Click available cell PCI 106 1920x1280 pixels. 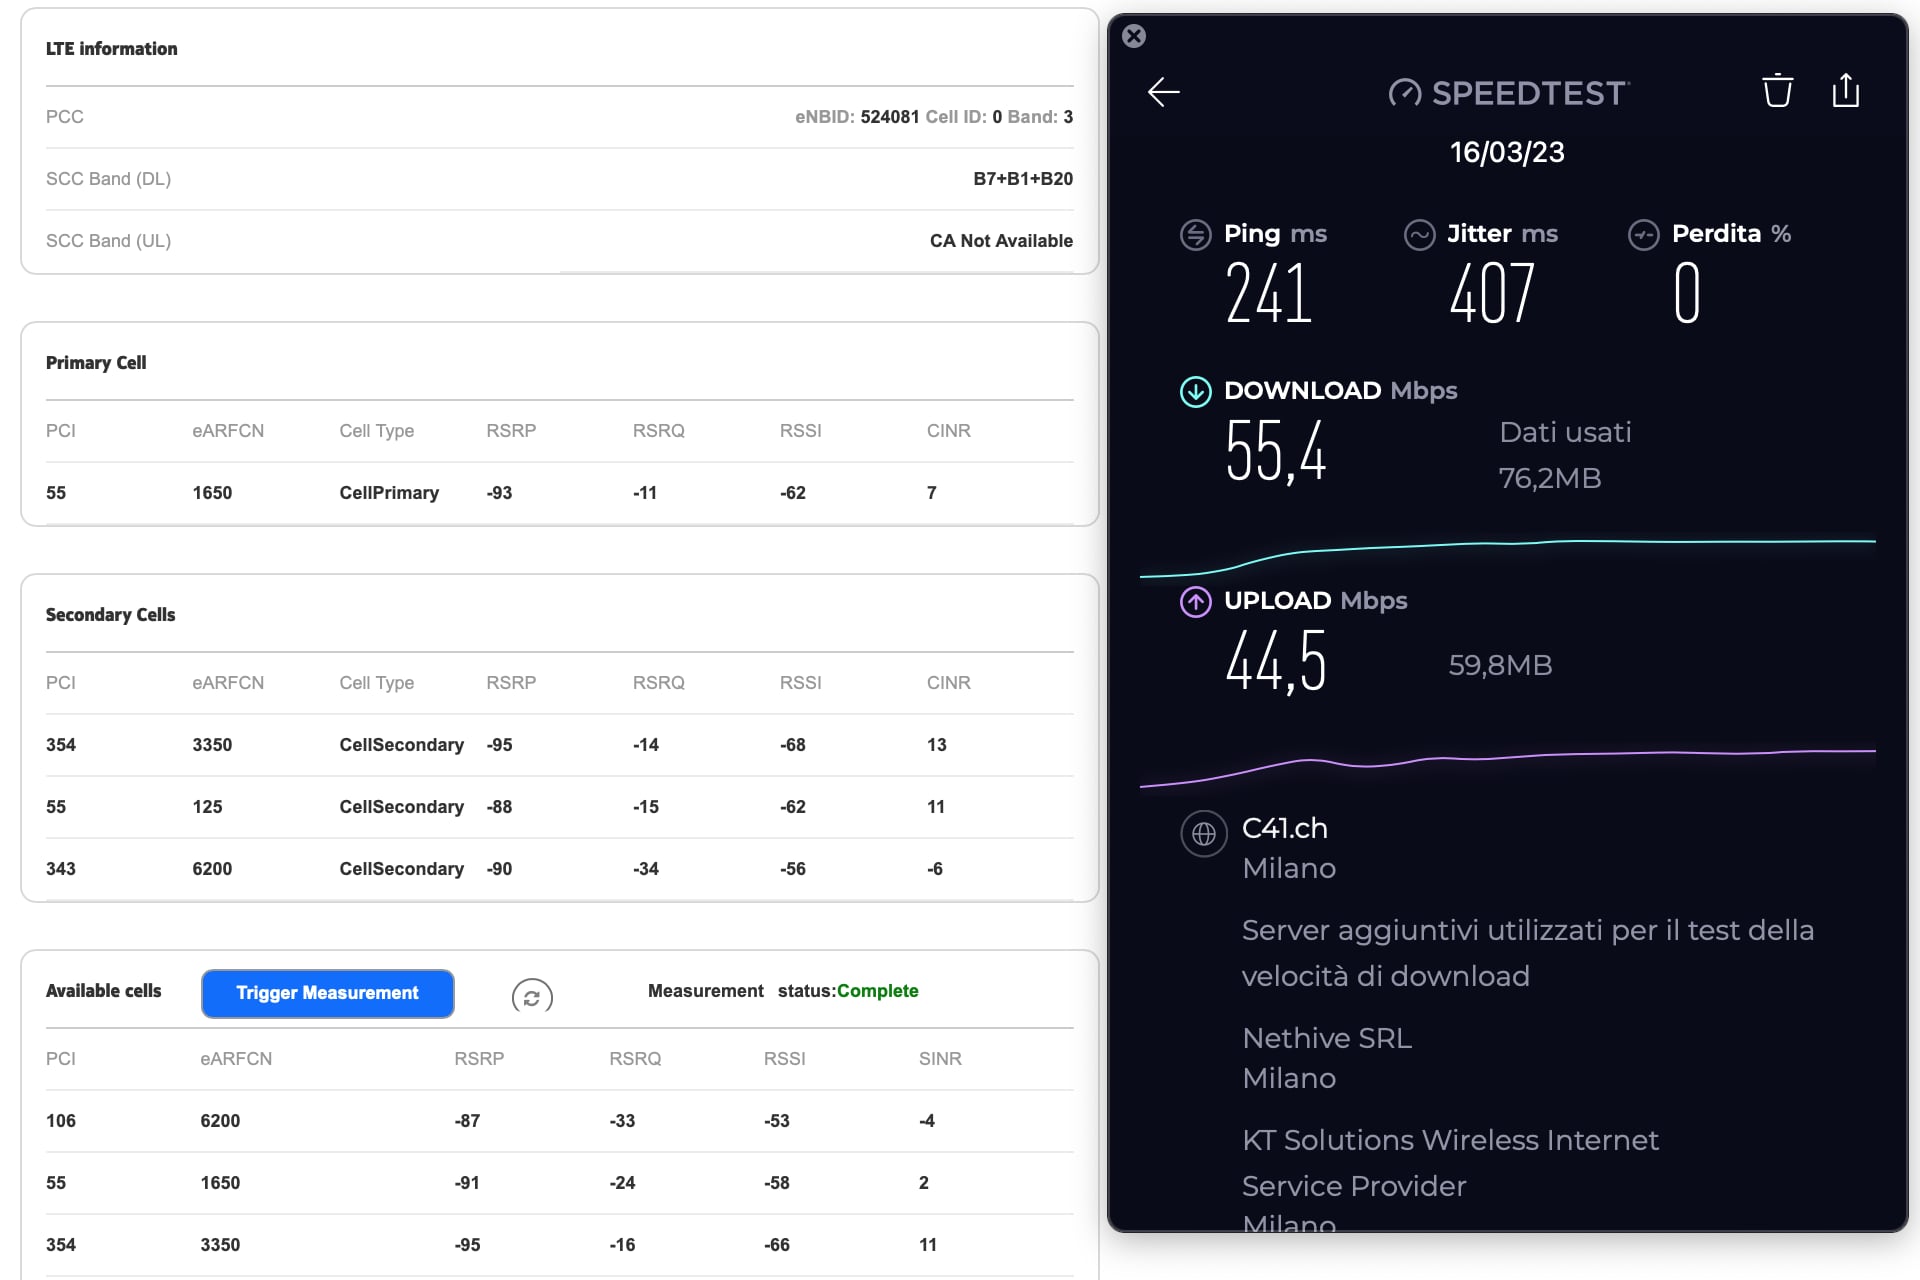tap(61, 1121)
